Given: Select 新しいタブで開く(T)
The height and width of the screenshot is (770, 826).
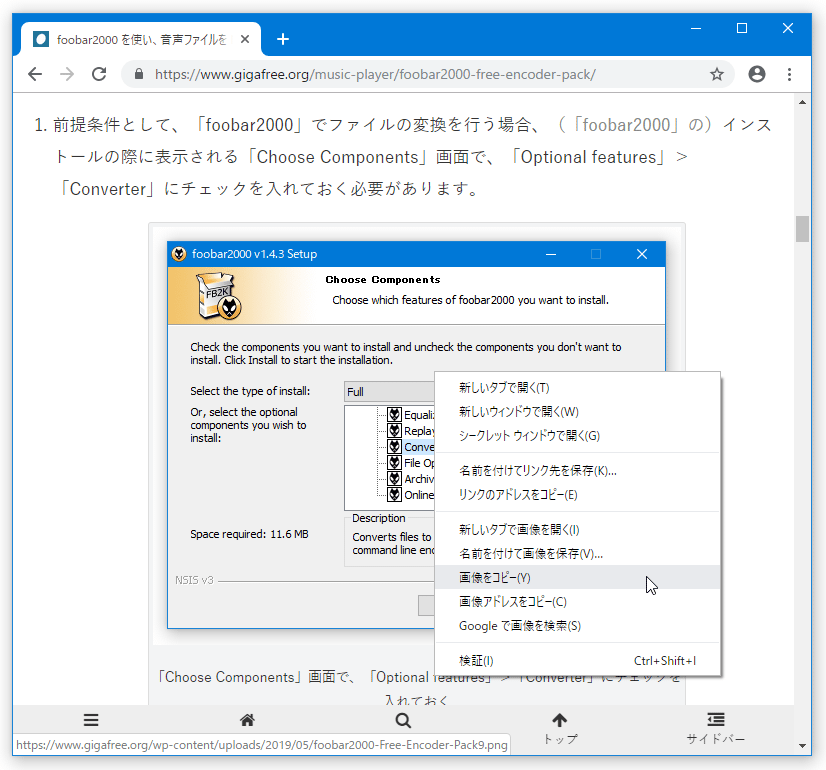Looking at the screenshot, I should (577, 388).
